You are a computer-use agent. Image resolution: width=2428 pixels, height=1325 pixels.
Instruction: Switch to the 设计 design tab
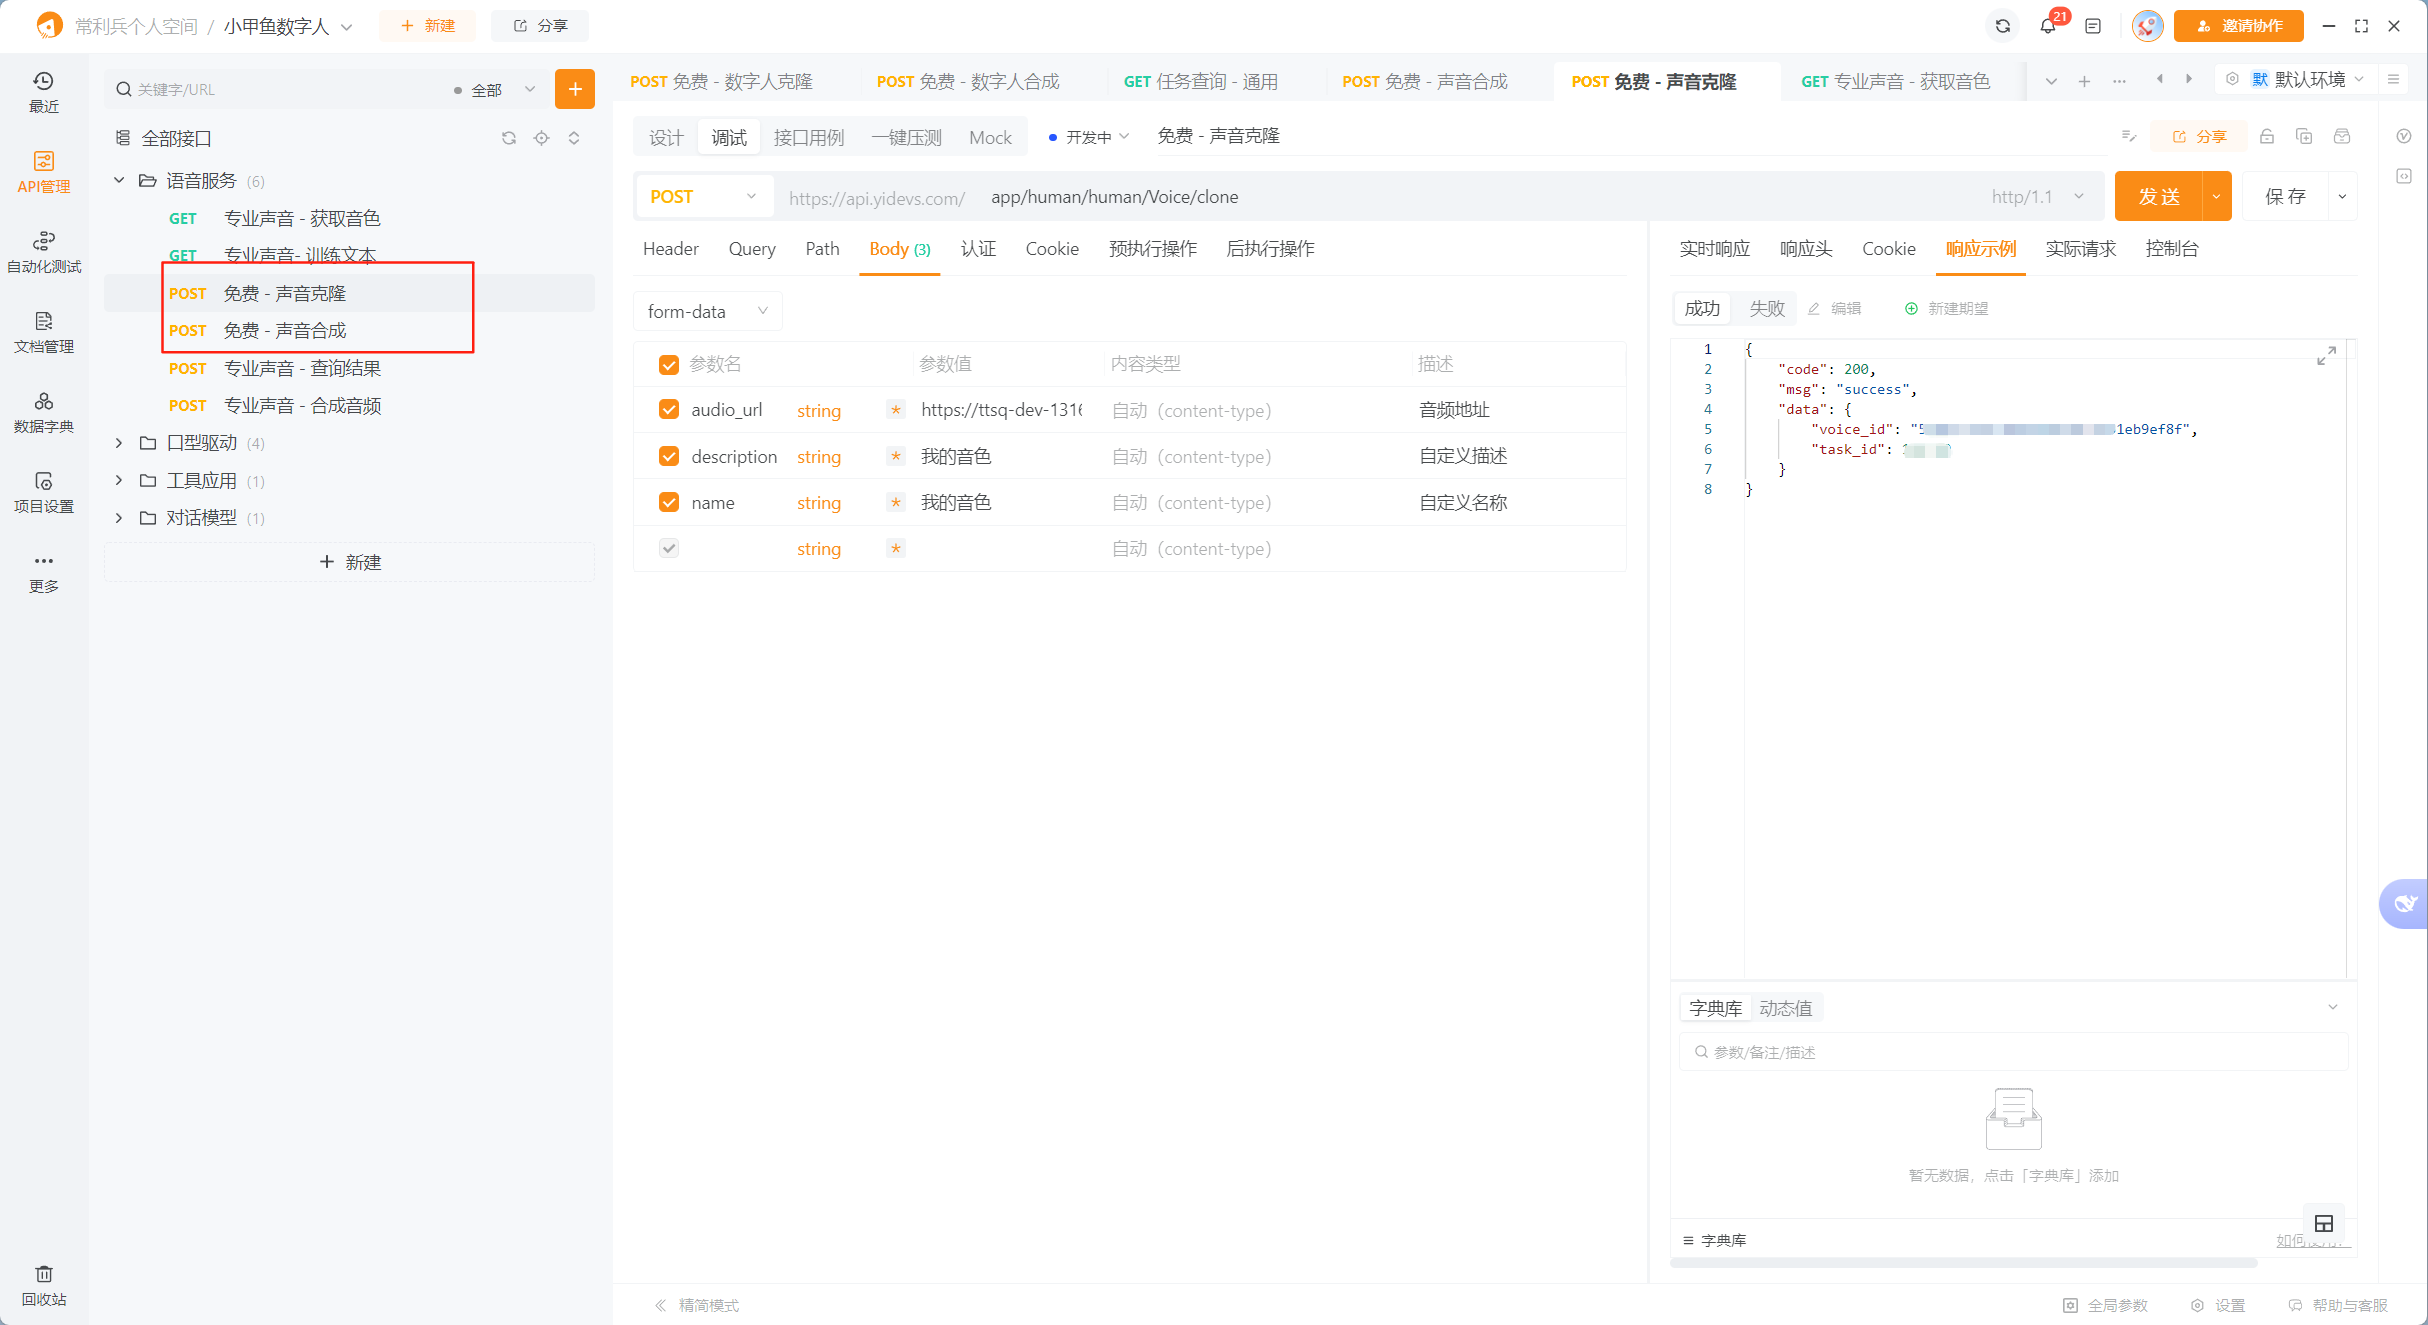666,137
